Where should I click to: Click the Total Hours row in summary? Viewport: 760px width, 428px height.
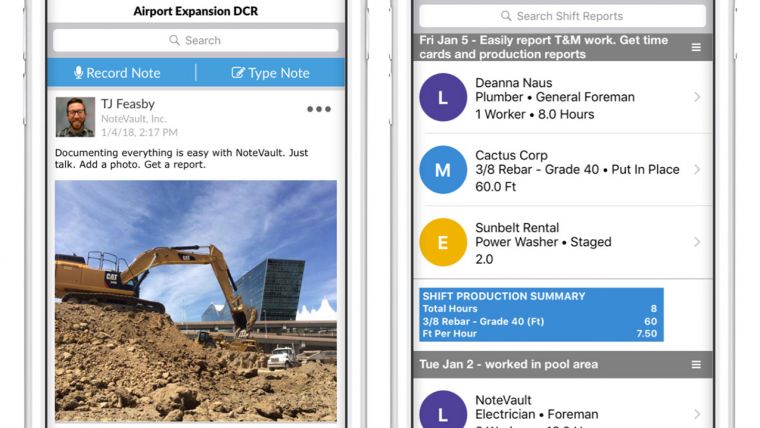[x=539, y=309]
